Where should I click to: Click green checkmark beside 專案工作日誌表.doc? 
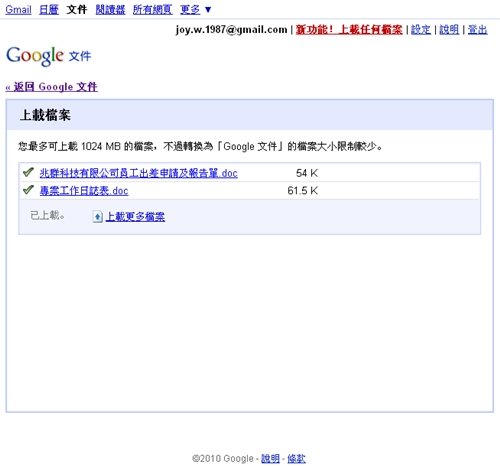[28, 190]
